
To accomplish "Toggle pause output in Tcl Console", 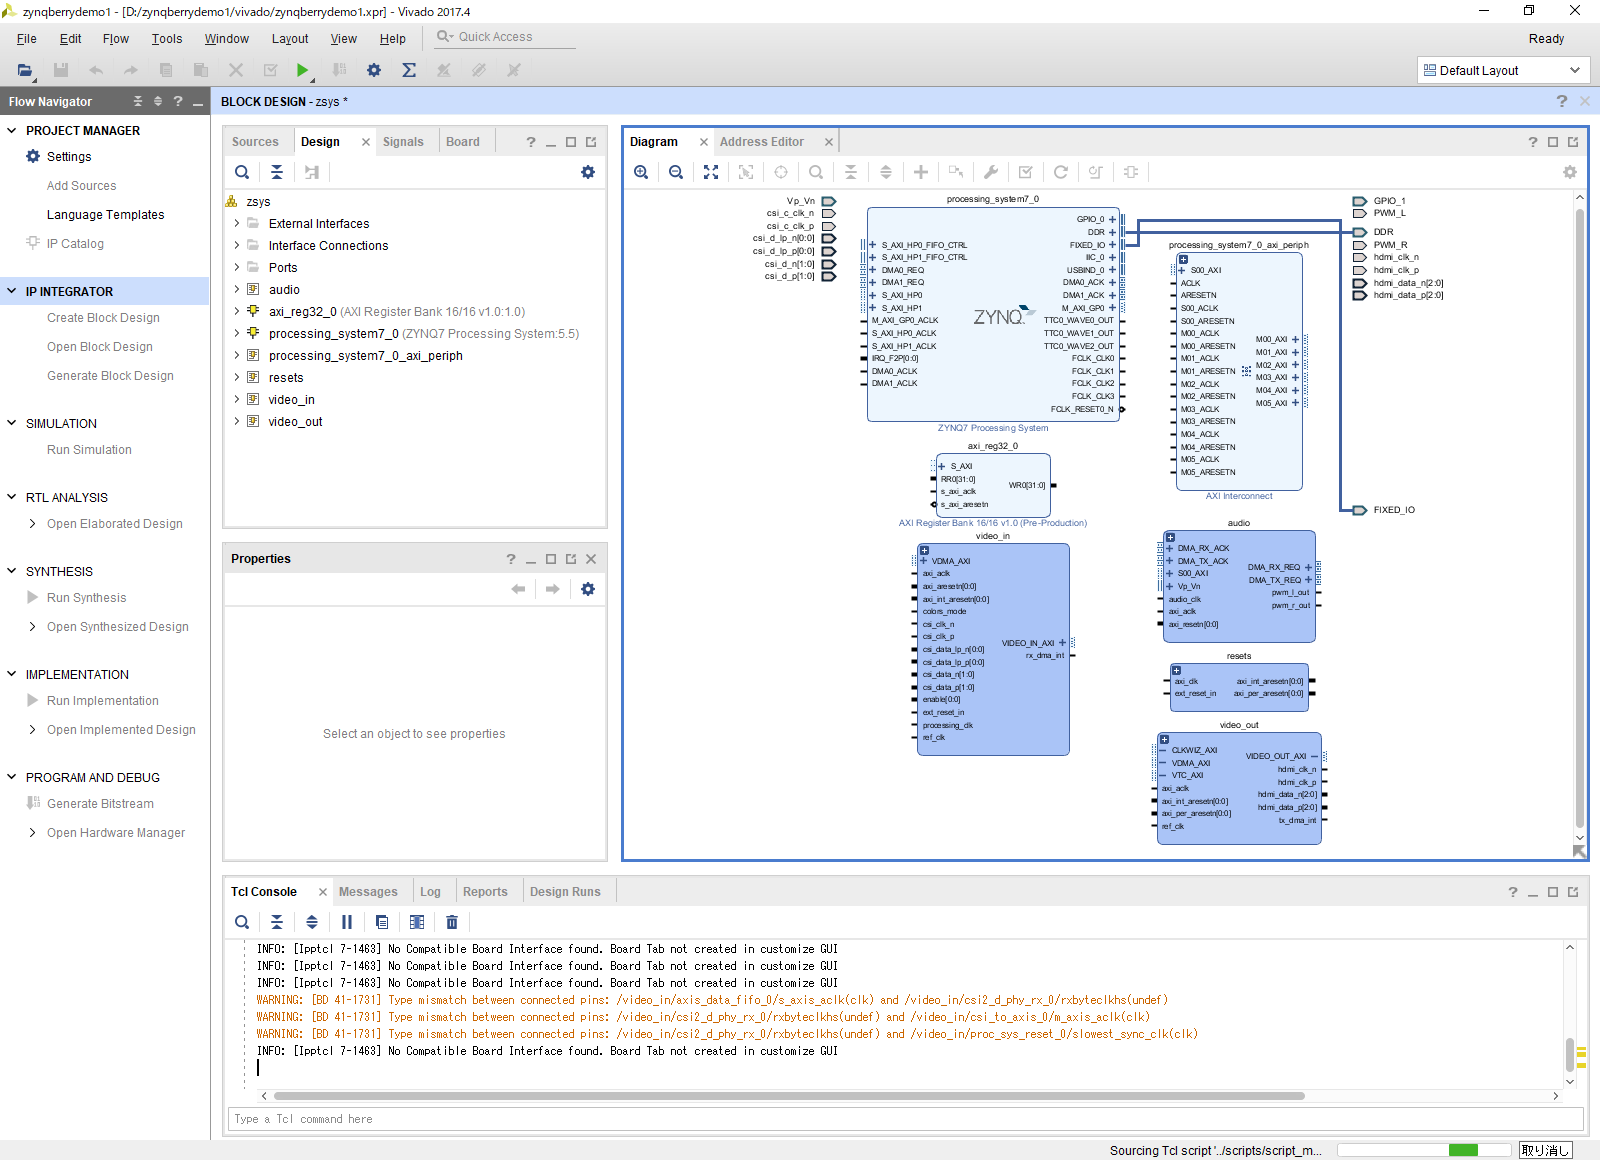I will [347, 922].
